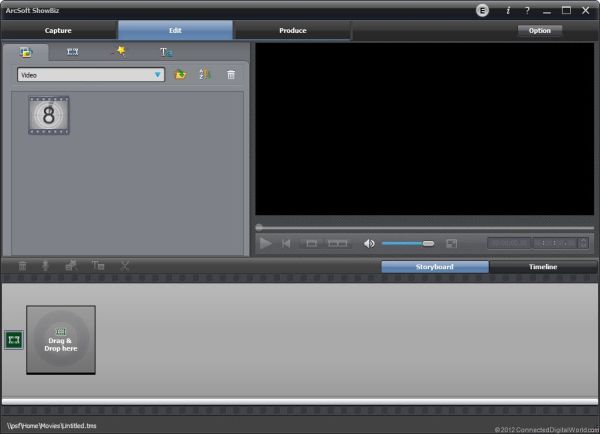Screen dimensions: 600x434
Task: Click the Option button
Action: pyautogui.click(x=540, y=31)
